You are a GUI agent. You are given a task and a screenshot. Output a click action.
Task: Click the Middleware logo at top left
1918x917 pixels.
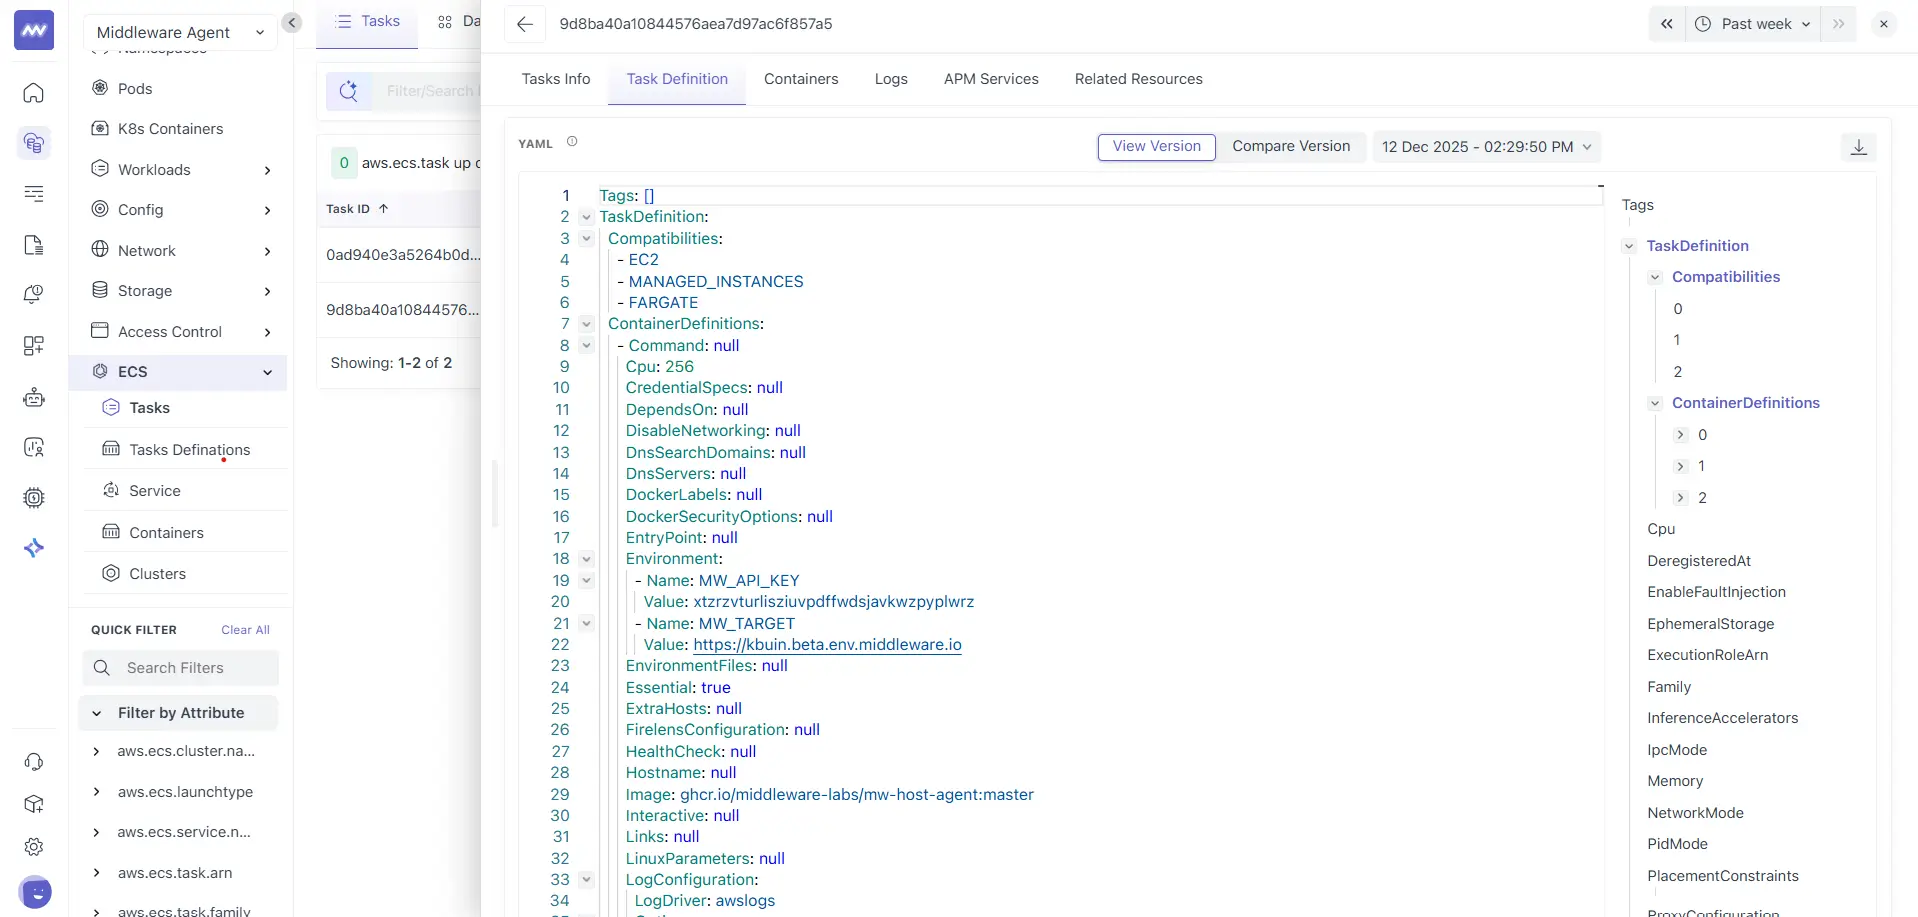point(33,29)
